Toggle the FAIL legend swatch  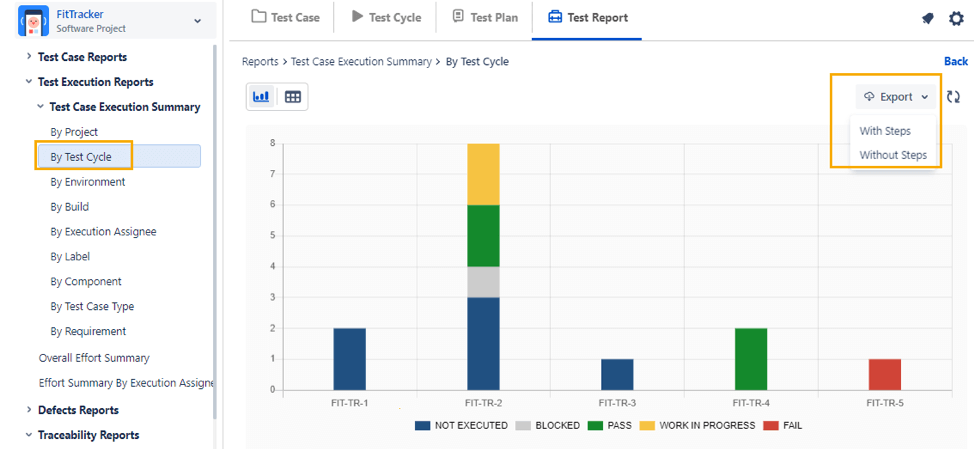[771, 425]
